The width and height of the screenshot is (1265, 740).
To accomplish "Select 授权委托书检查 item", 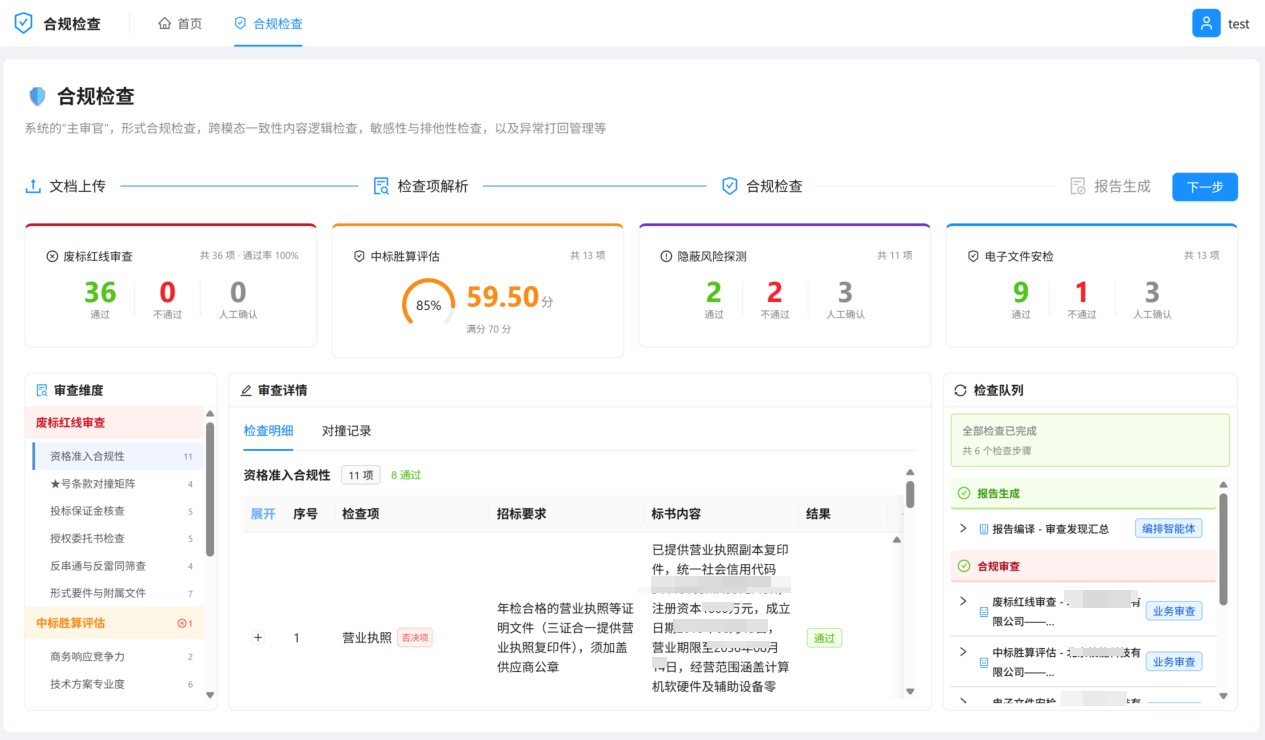I will point(117,538).
